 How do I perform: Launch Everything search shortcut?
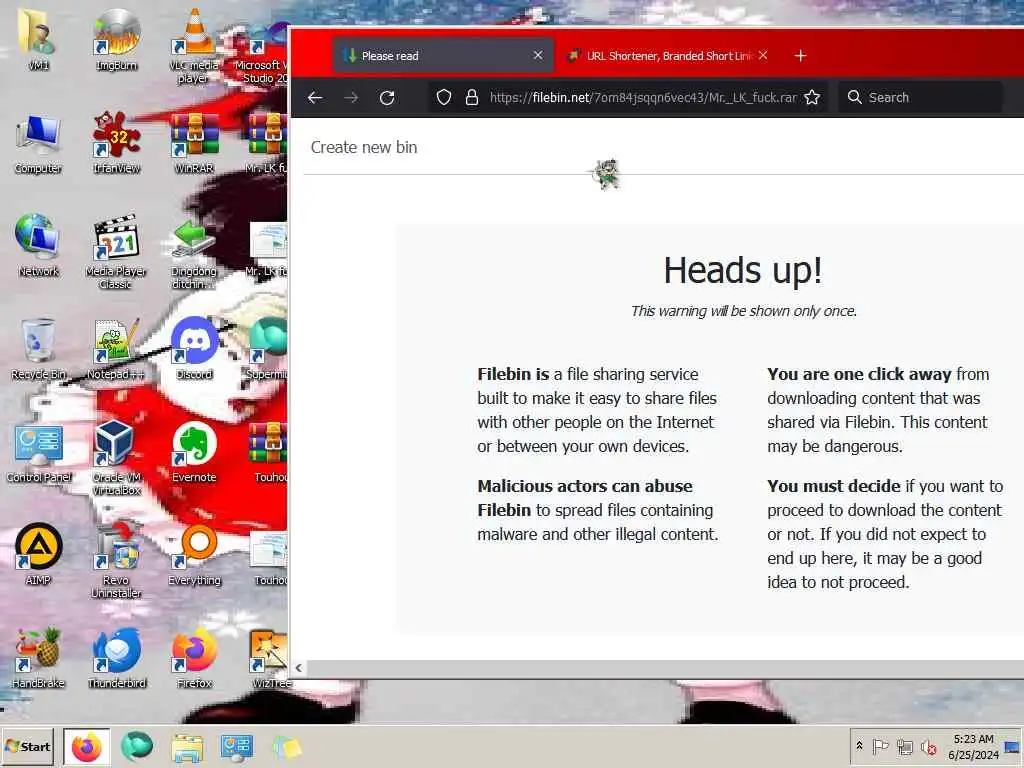coord(194,555)
